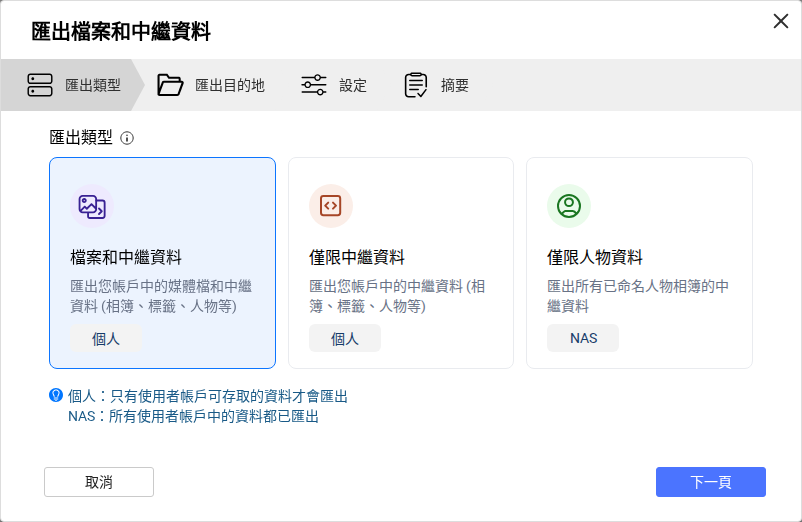Screen dimensions: 802x522
Task: Click the 僅限中繼資料 card description text
Action: coord(397,296)
